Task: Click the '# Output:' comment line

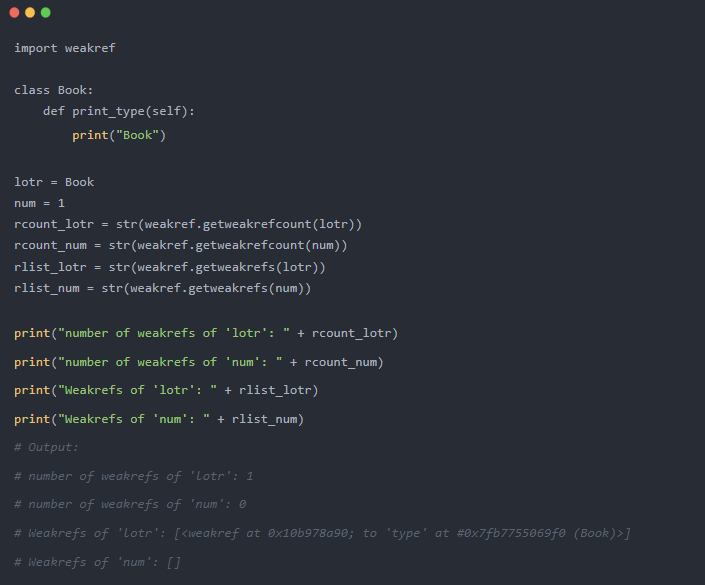Action: (46, 447)
